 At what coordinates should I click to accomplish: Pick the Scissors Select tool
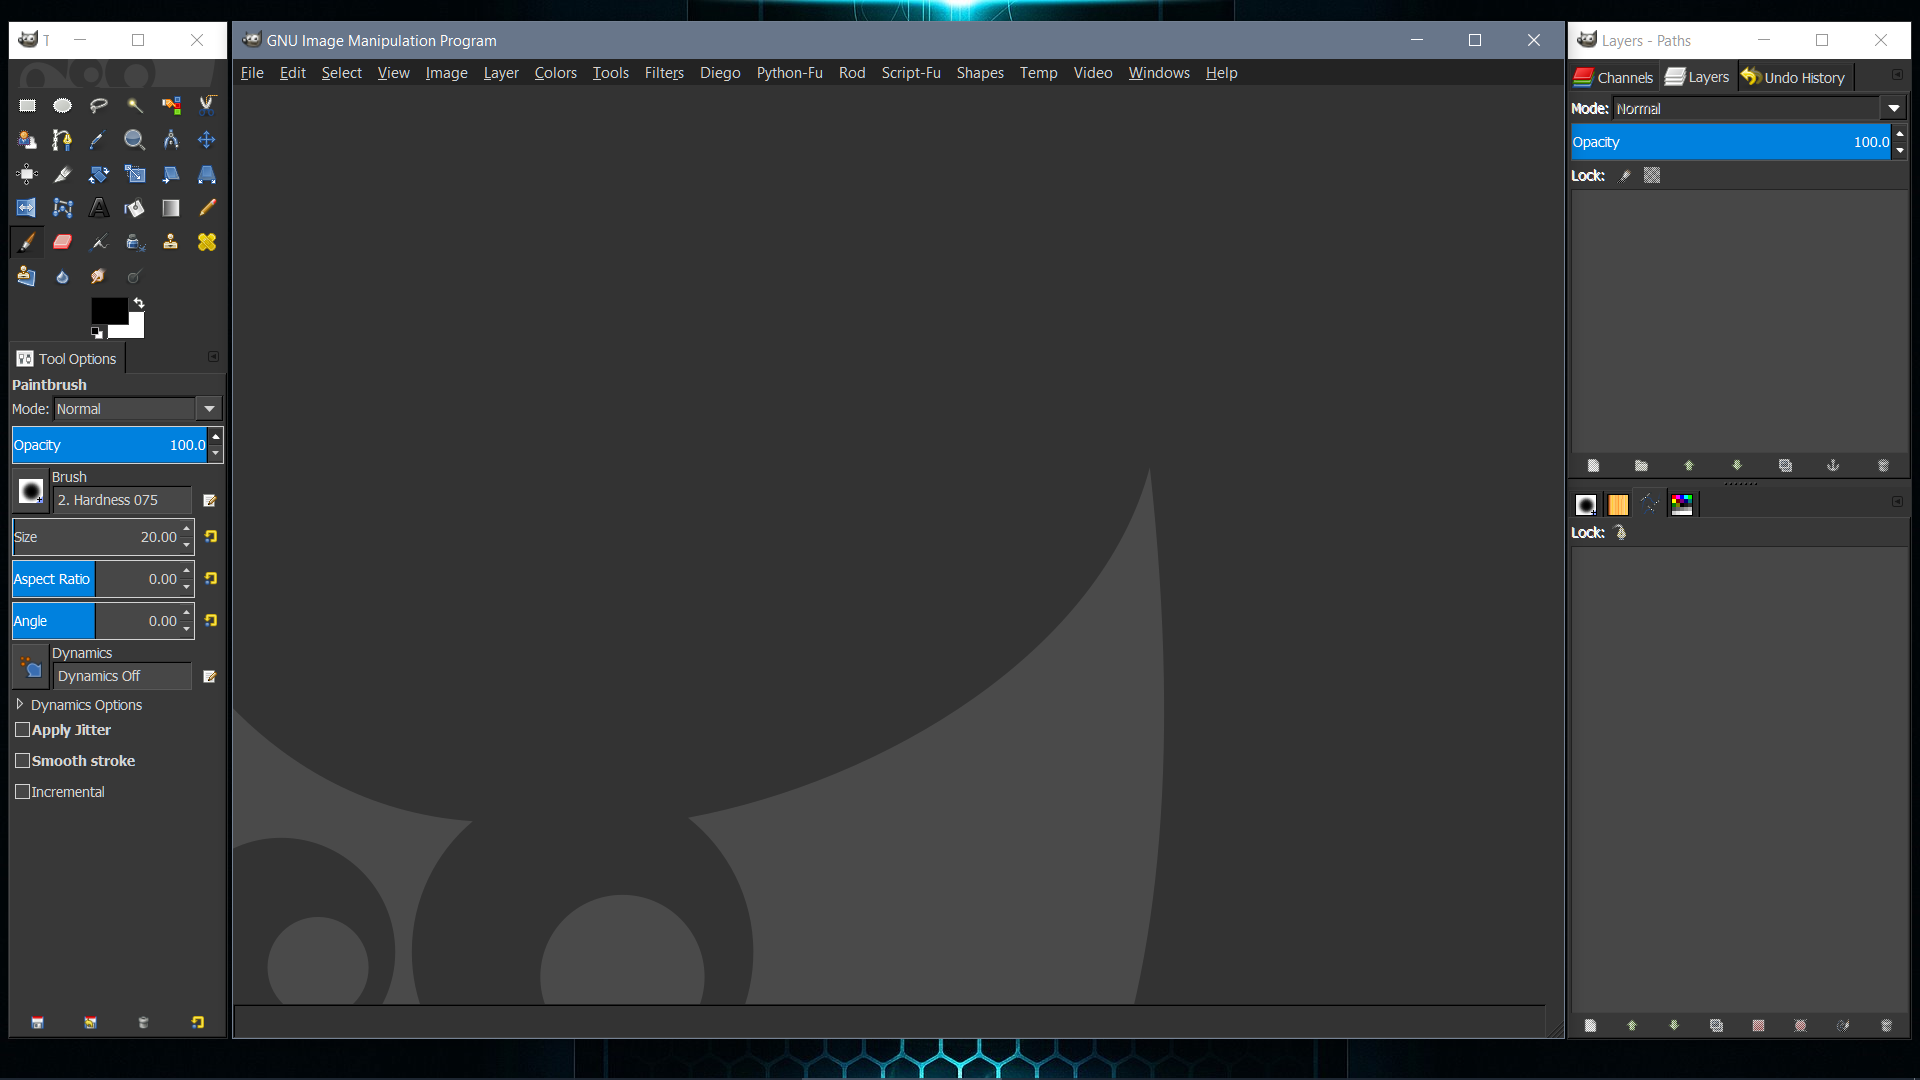point(207,105)
